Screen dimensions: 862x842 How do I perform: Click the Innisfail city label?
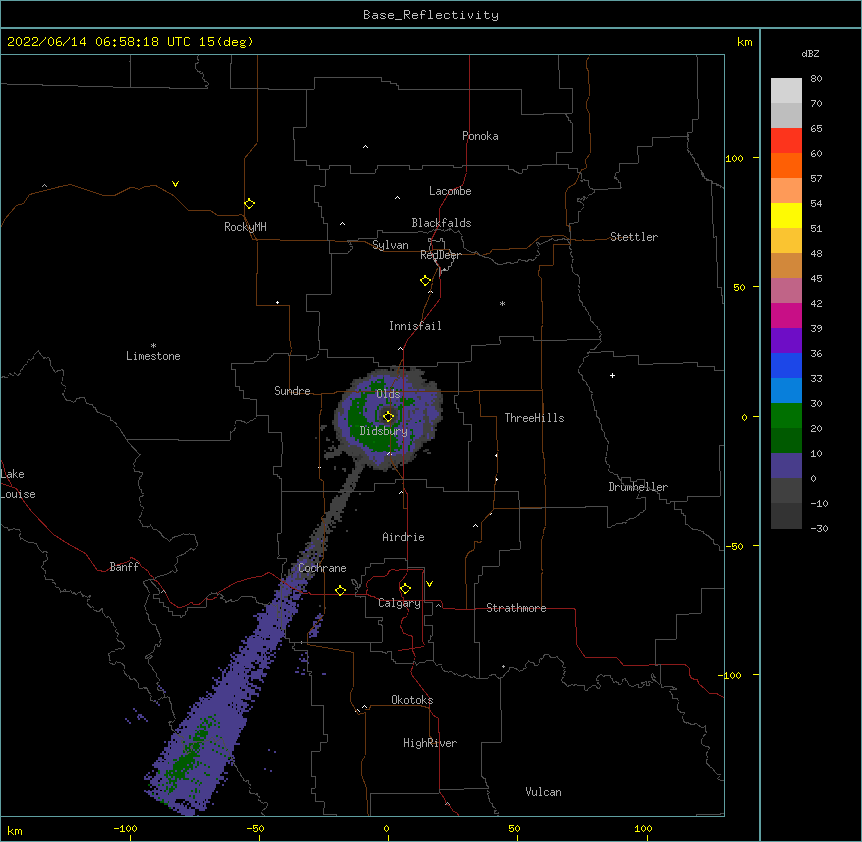[415, 326]
